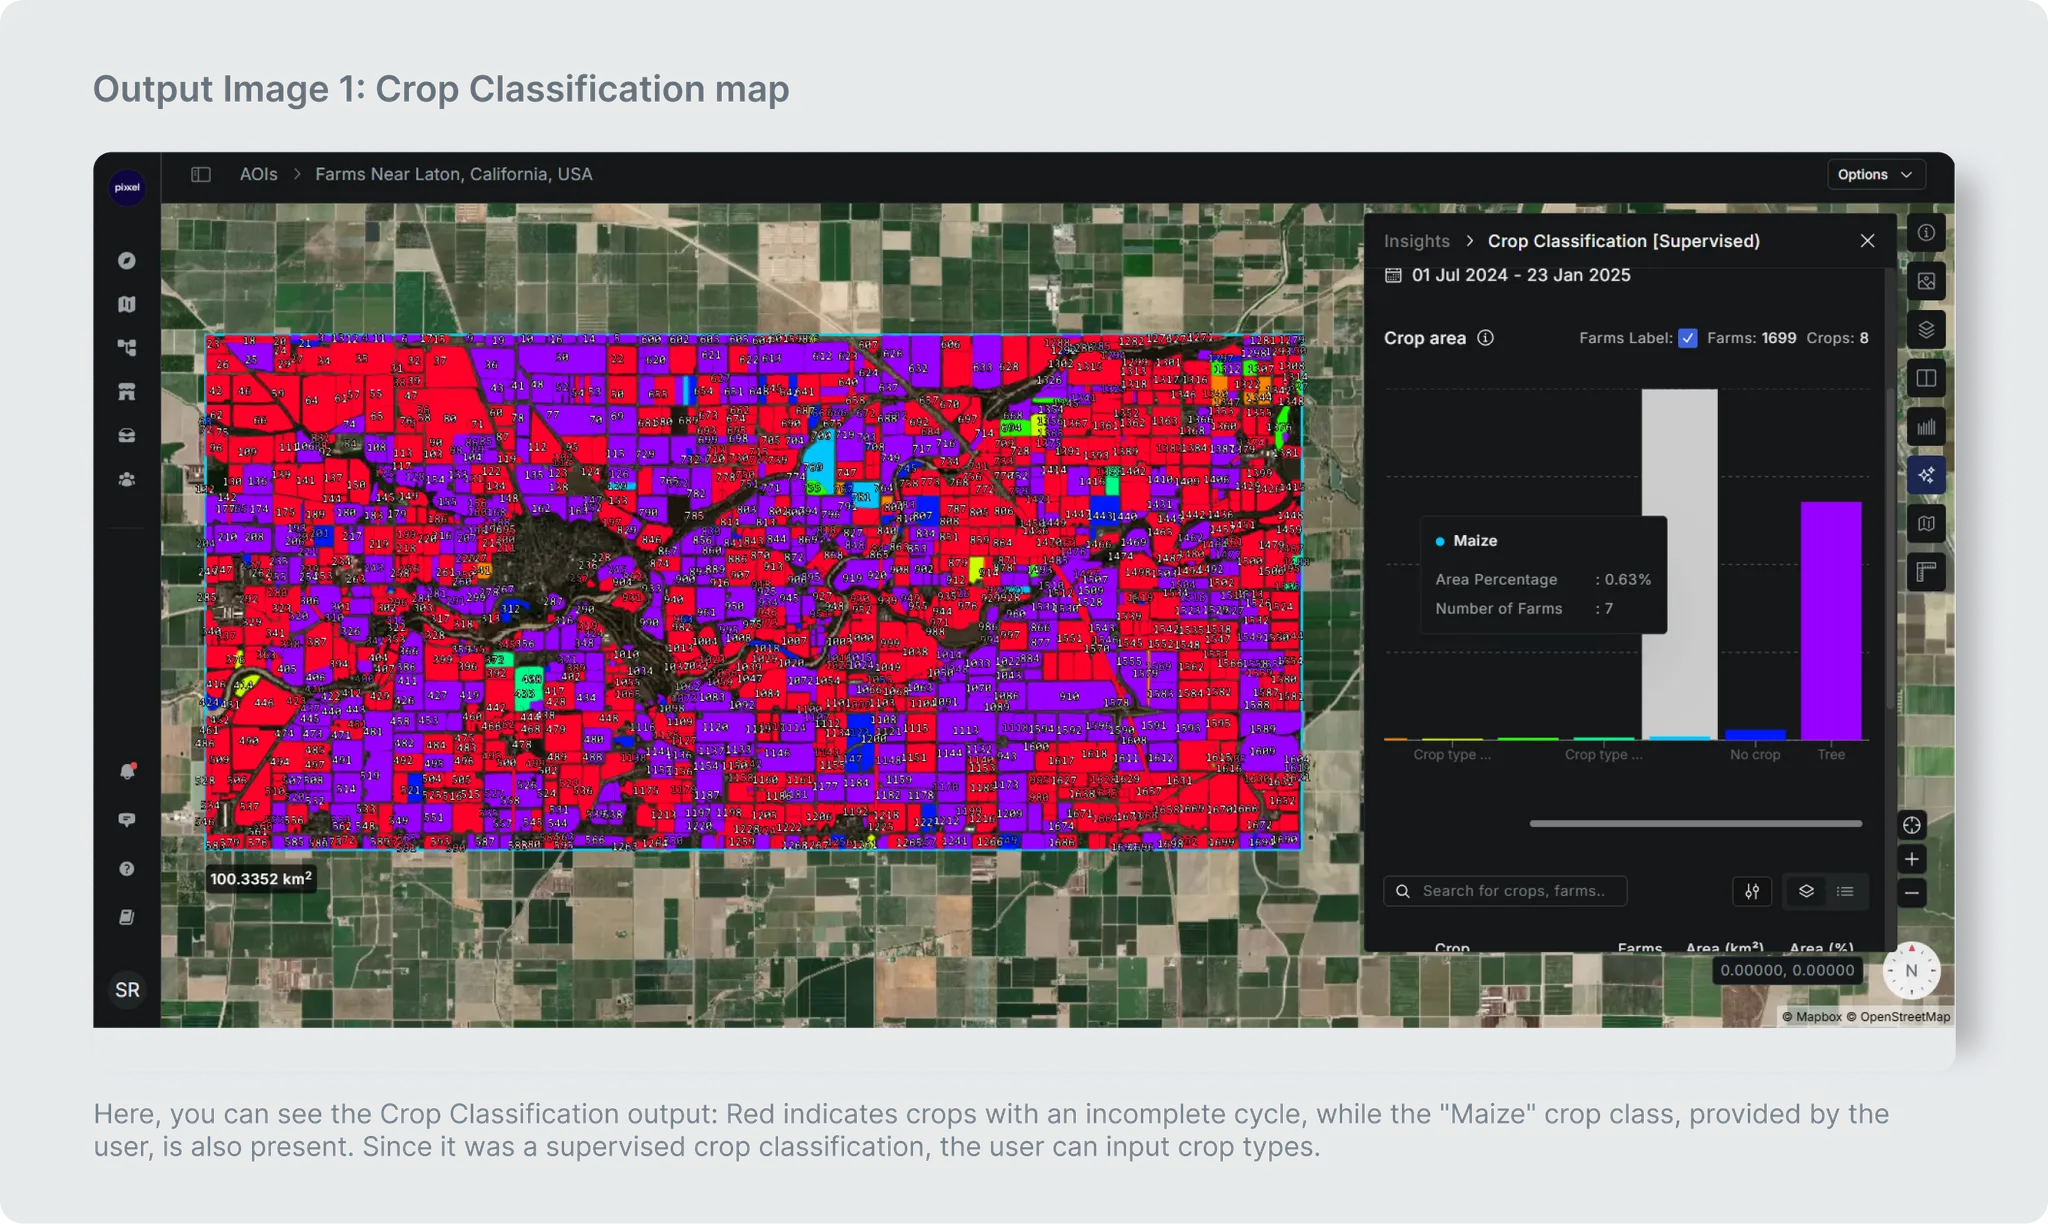The image size is (2048, 1224).
Task: Toggle the left sidebar panel icon
Action: tap(201, 174)
